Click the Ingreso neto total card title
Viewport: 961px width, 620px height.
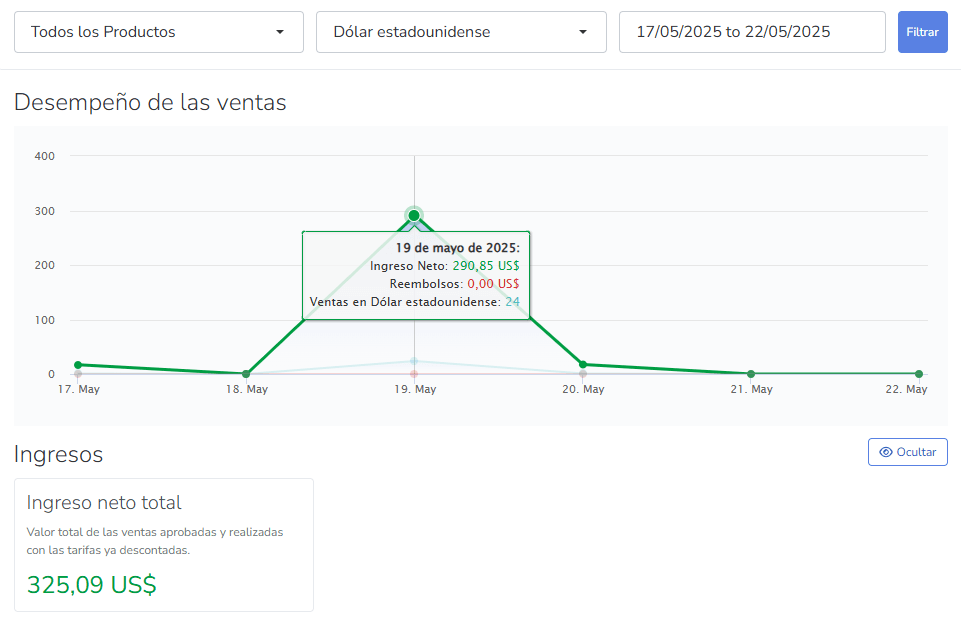pyautogui.click(x=104, y=503)
